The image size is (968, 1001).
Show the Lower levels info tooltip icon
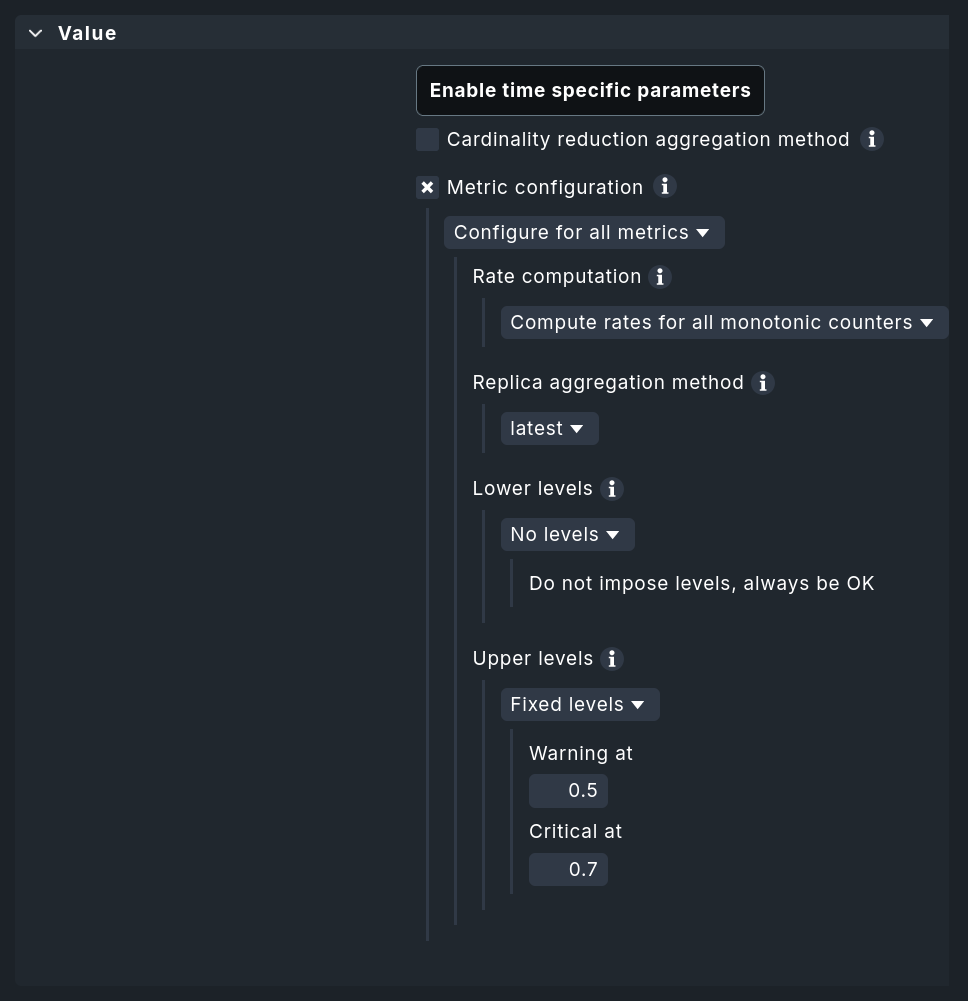[x=612, y=489]
